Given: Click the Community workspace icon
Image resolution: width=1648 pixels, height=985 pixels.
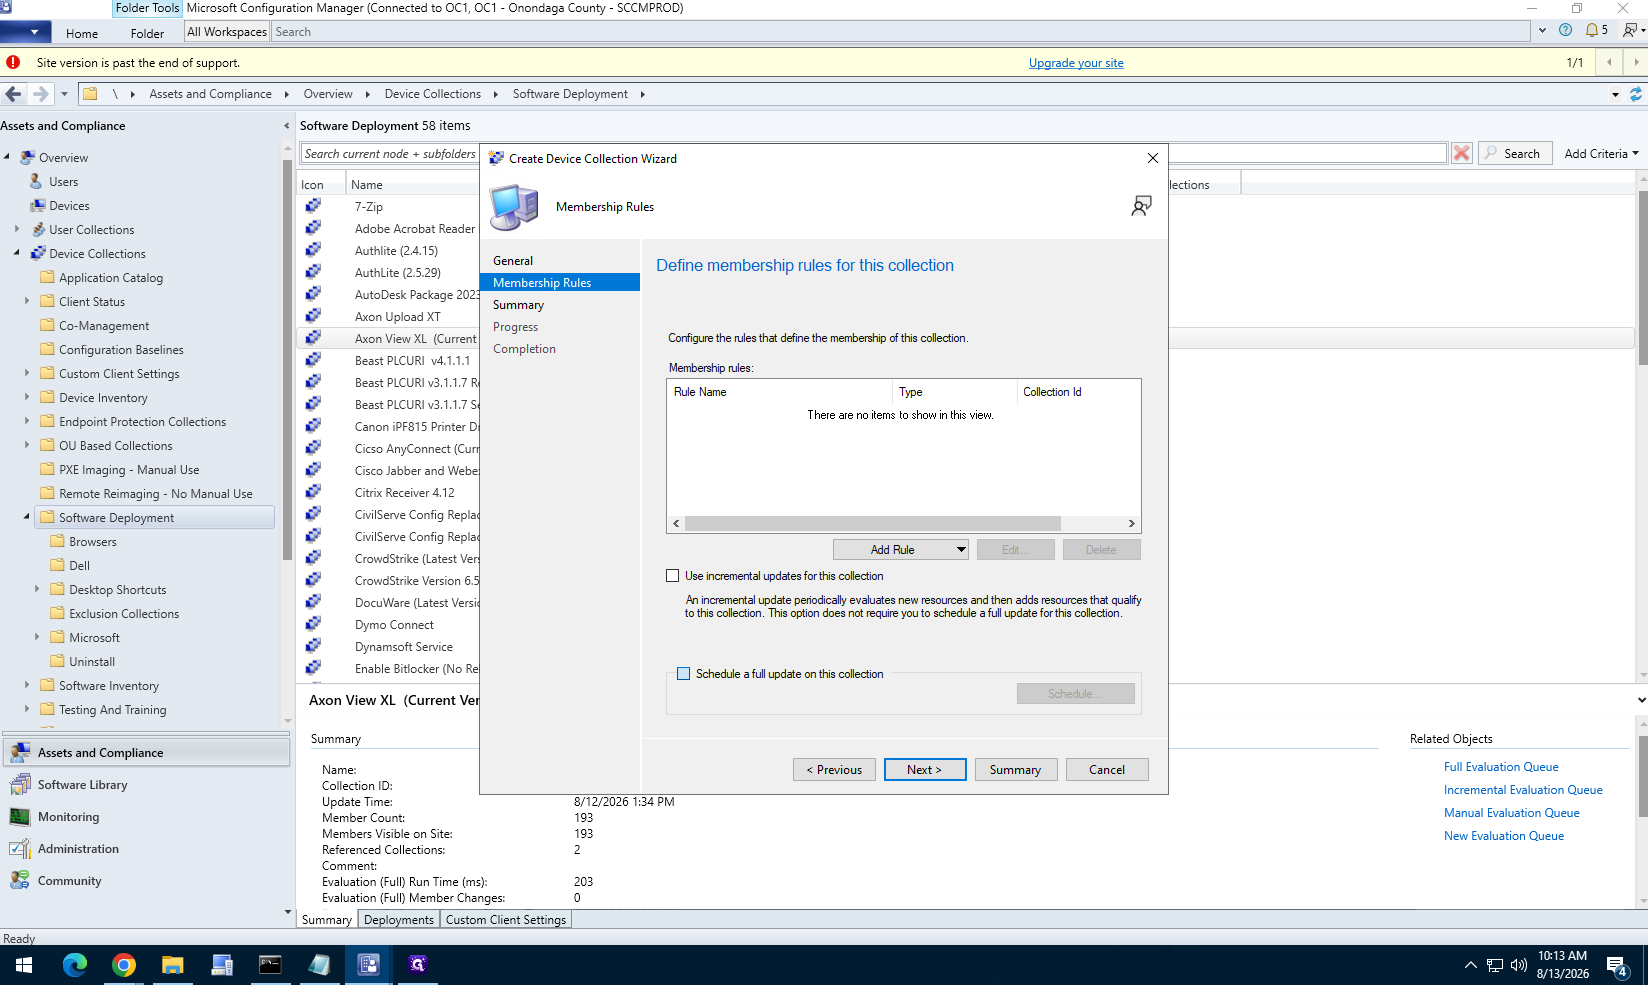Looking at the screenshot, I should (x=20, y=881).
